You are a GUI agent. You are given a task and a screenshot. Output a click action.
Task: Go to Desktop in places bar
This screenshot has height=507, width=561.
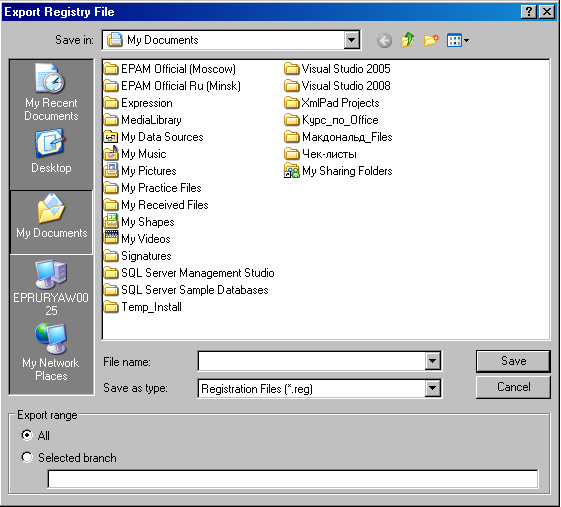point(51,152)
